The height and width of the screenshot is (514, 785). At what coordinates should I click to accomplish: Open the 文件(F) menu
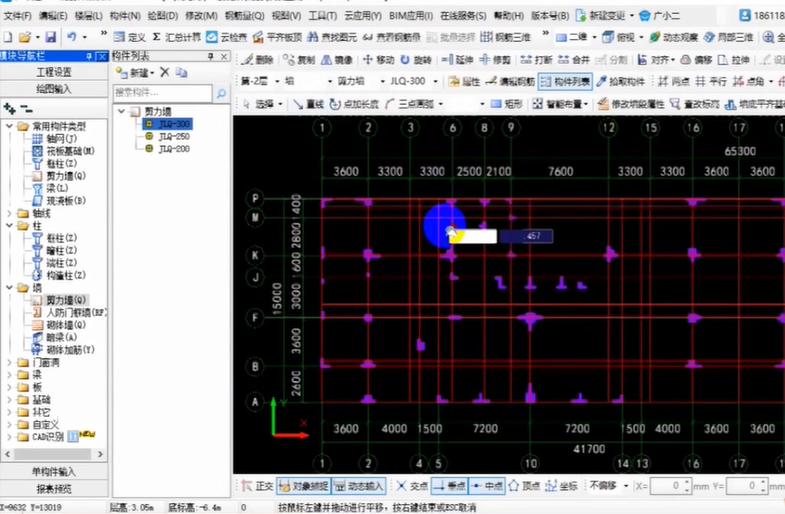(18, 16)
